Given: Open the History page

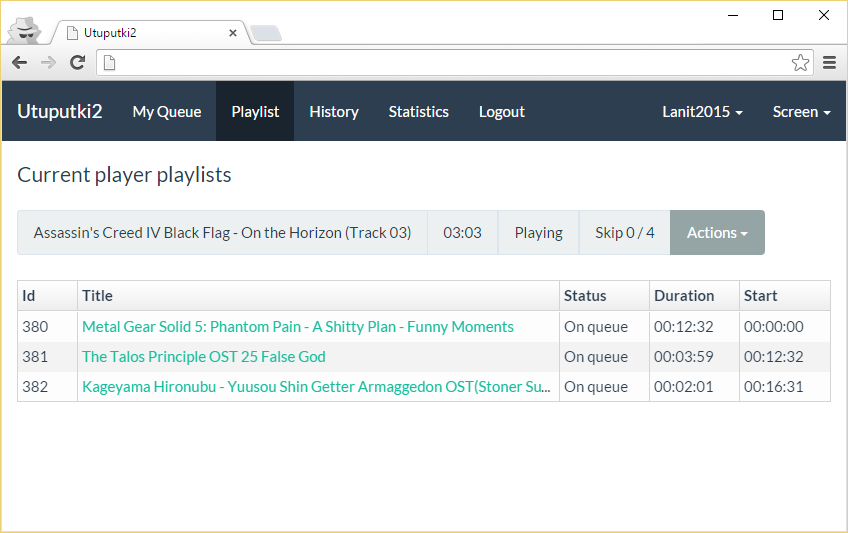Looking at the screenshot, I should click(x=334, y=111).
